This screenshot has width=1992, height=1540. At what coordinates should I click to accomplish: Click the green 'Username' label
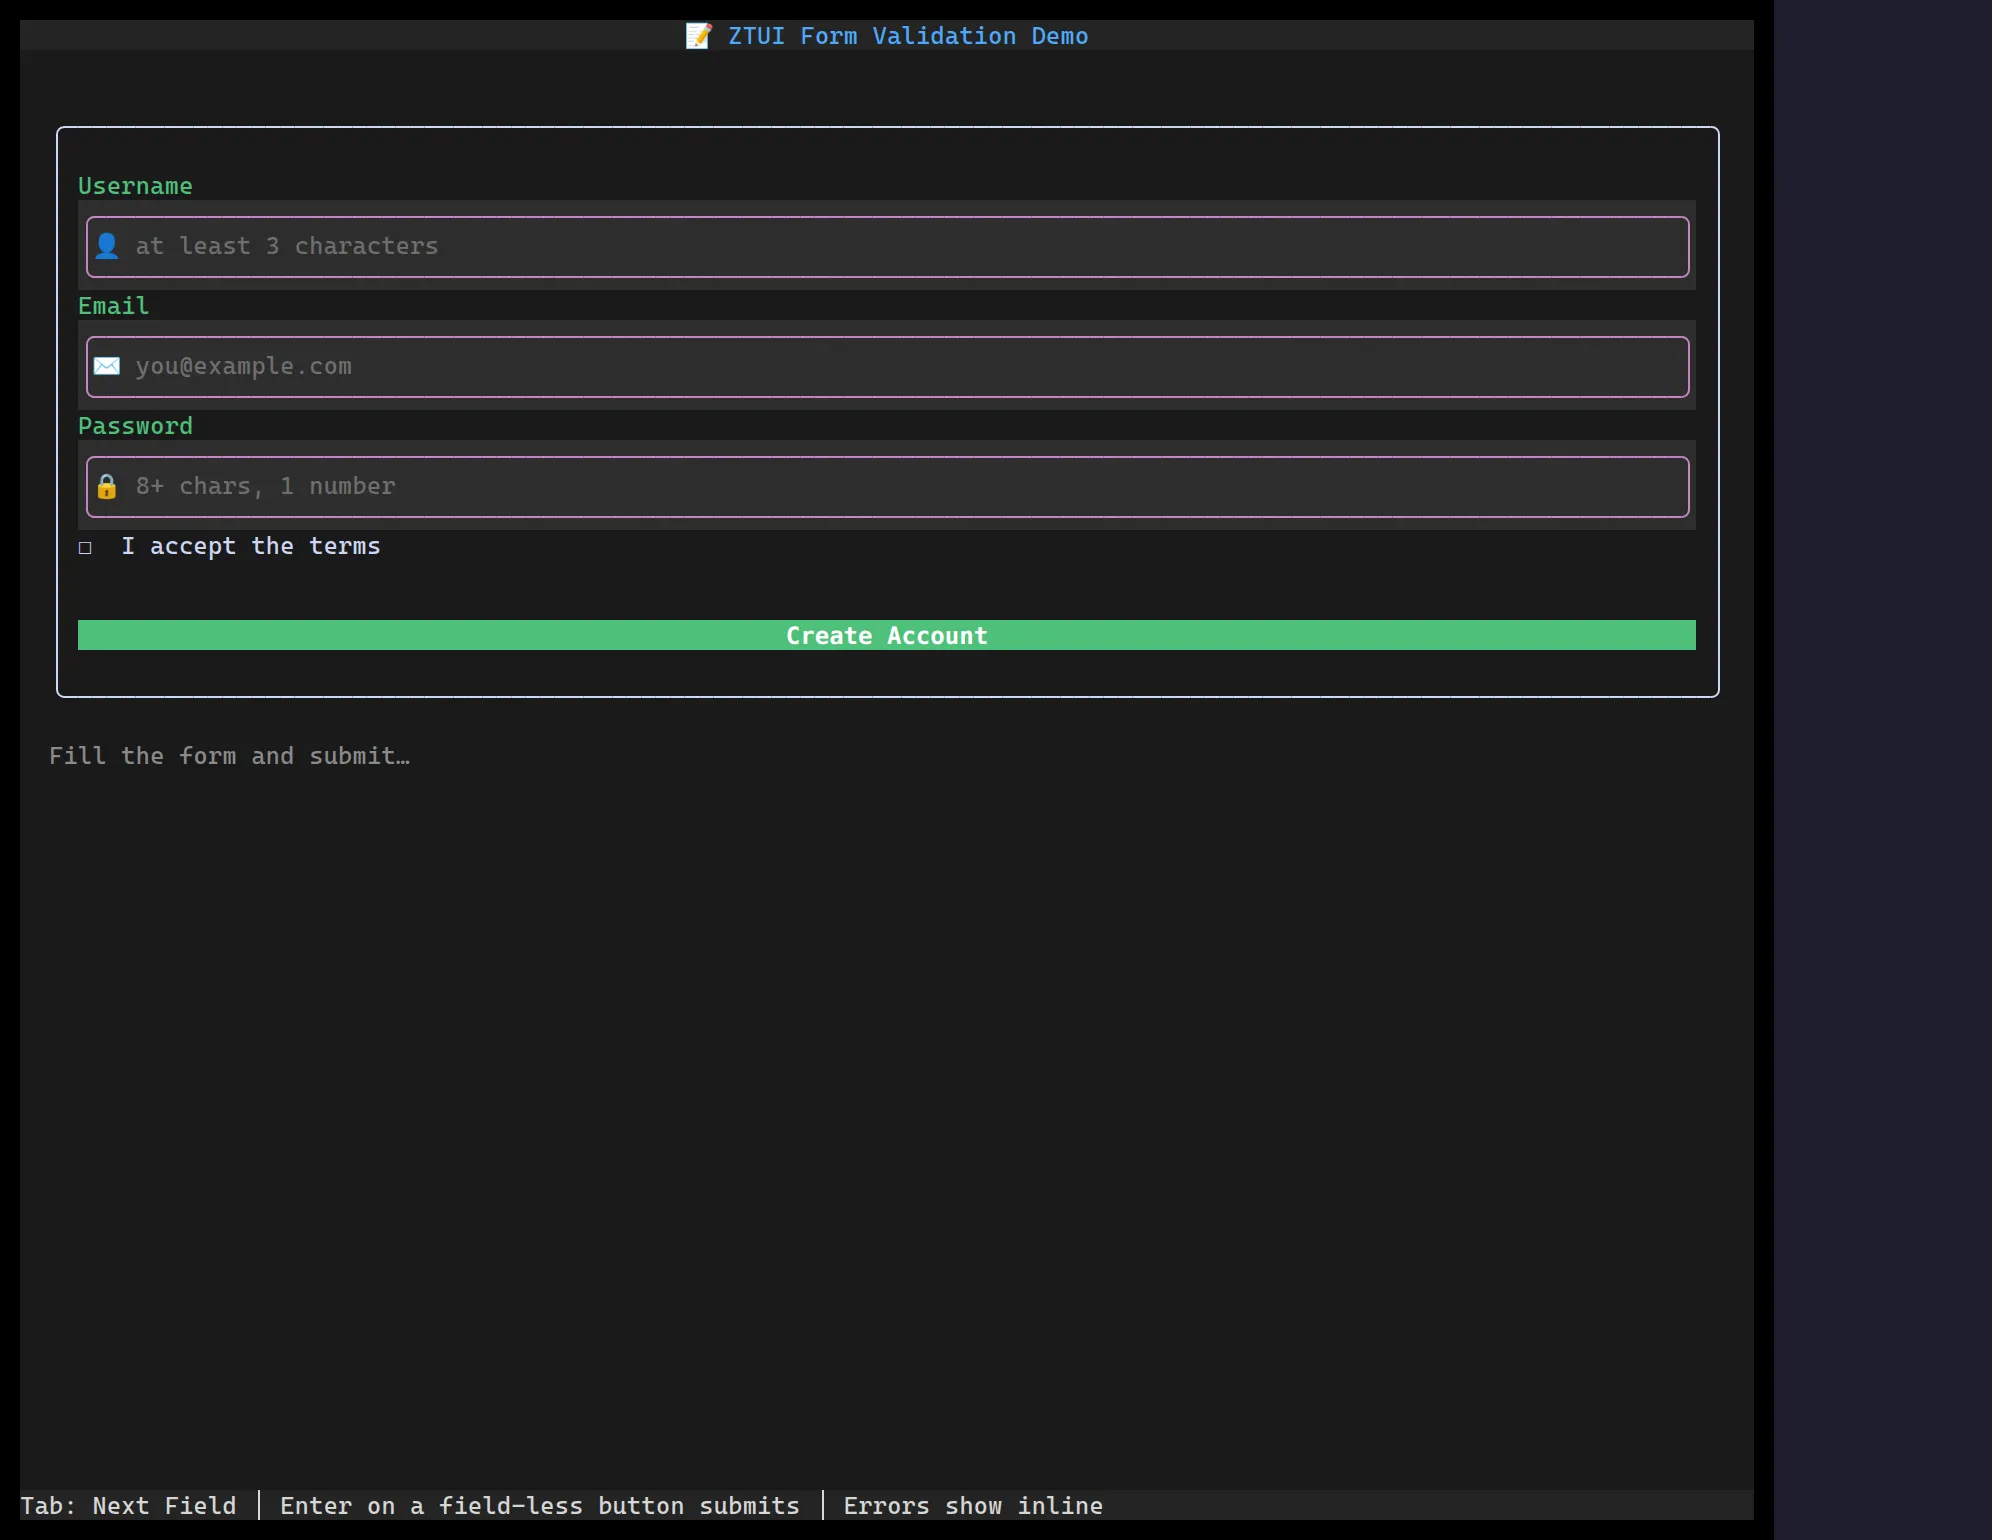click(135, 187)
